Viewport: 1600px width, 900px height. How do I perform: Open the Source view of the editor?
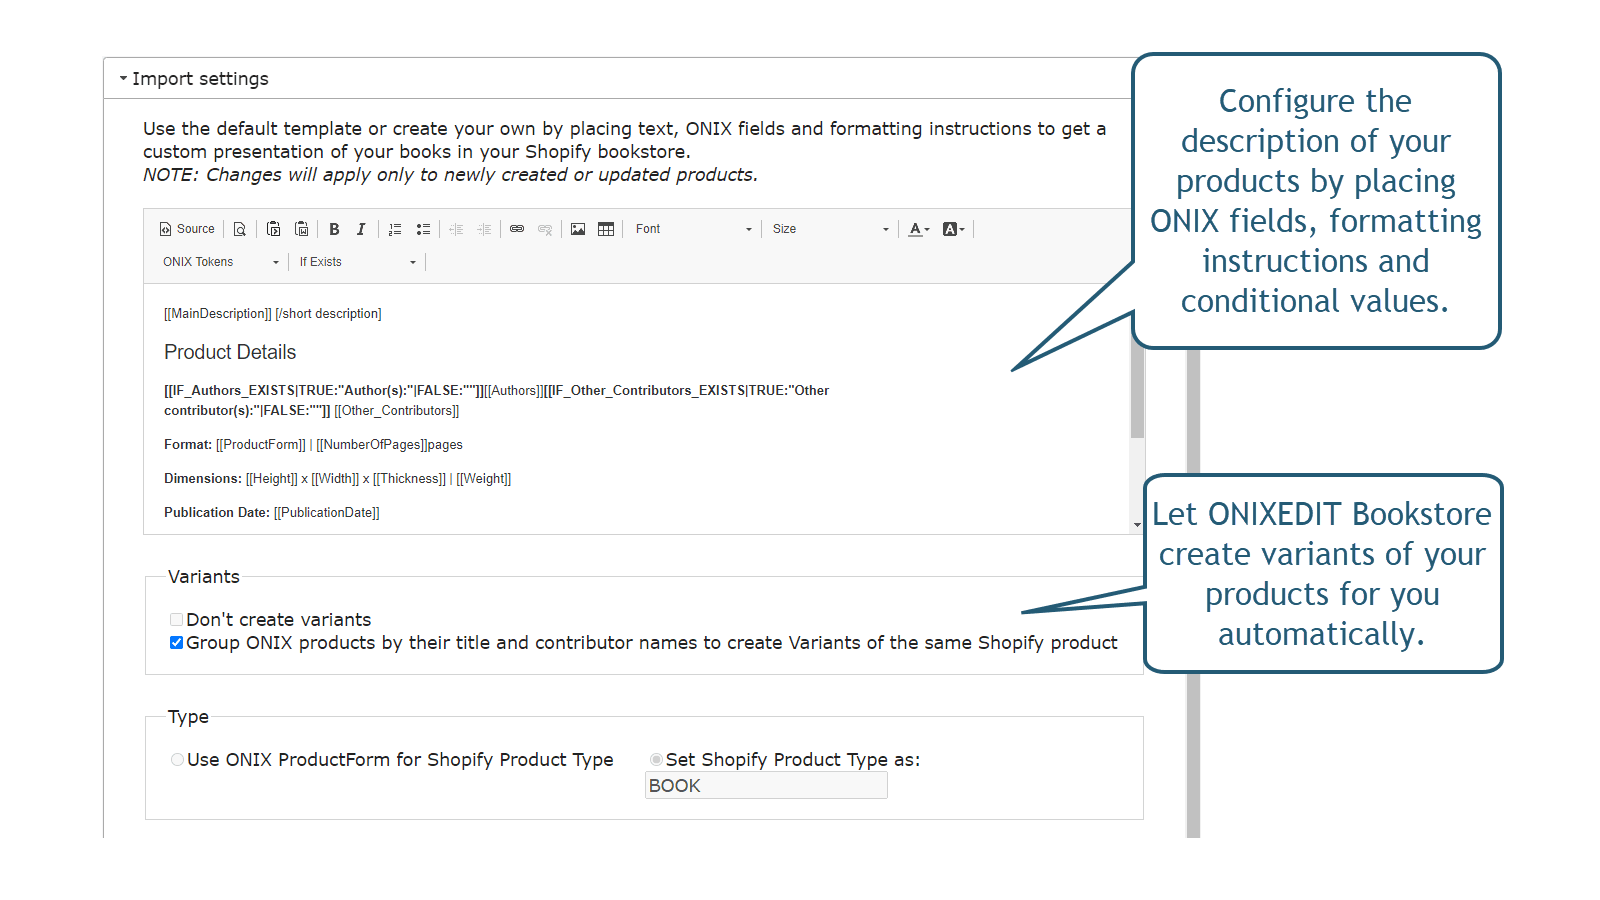click(186, 229)
